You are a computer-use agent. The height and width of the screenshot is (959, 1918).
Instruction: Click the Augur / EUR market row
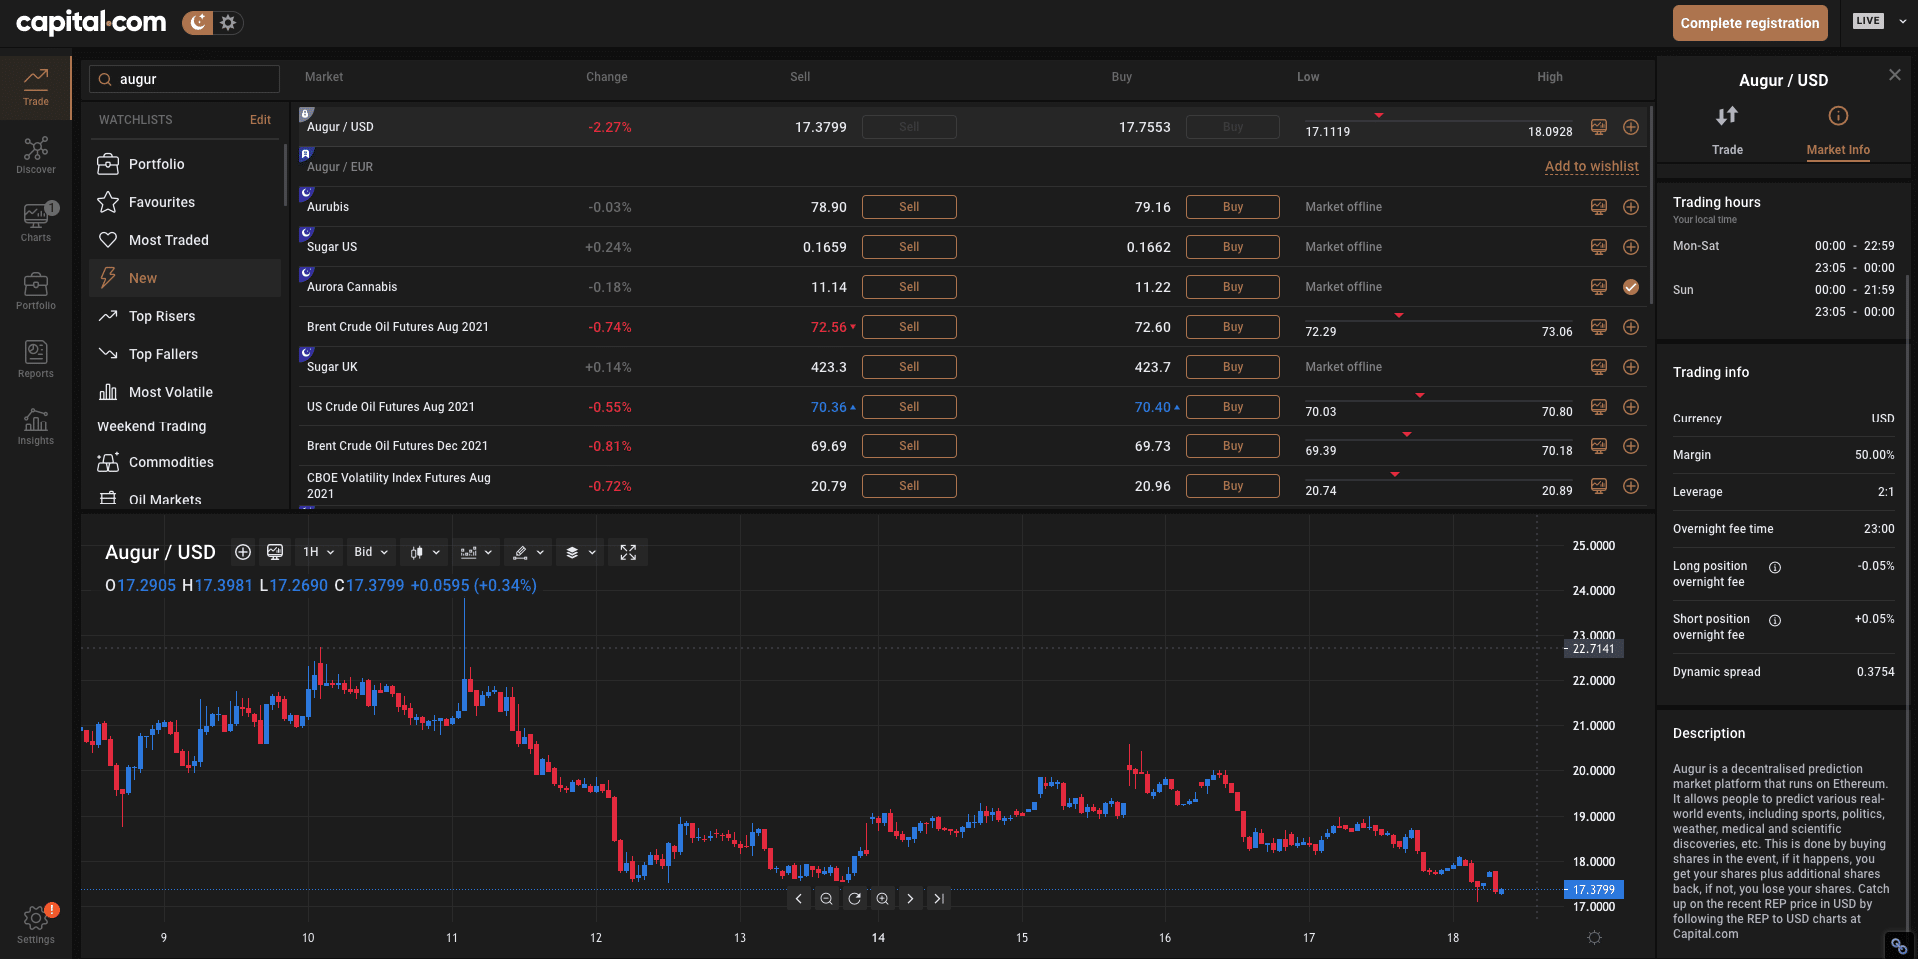[x=972, y=167]
